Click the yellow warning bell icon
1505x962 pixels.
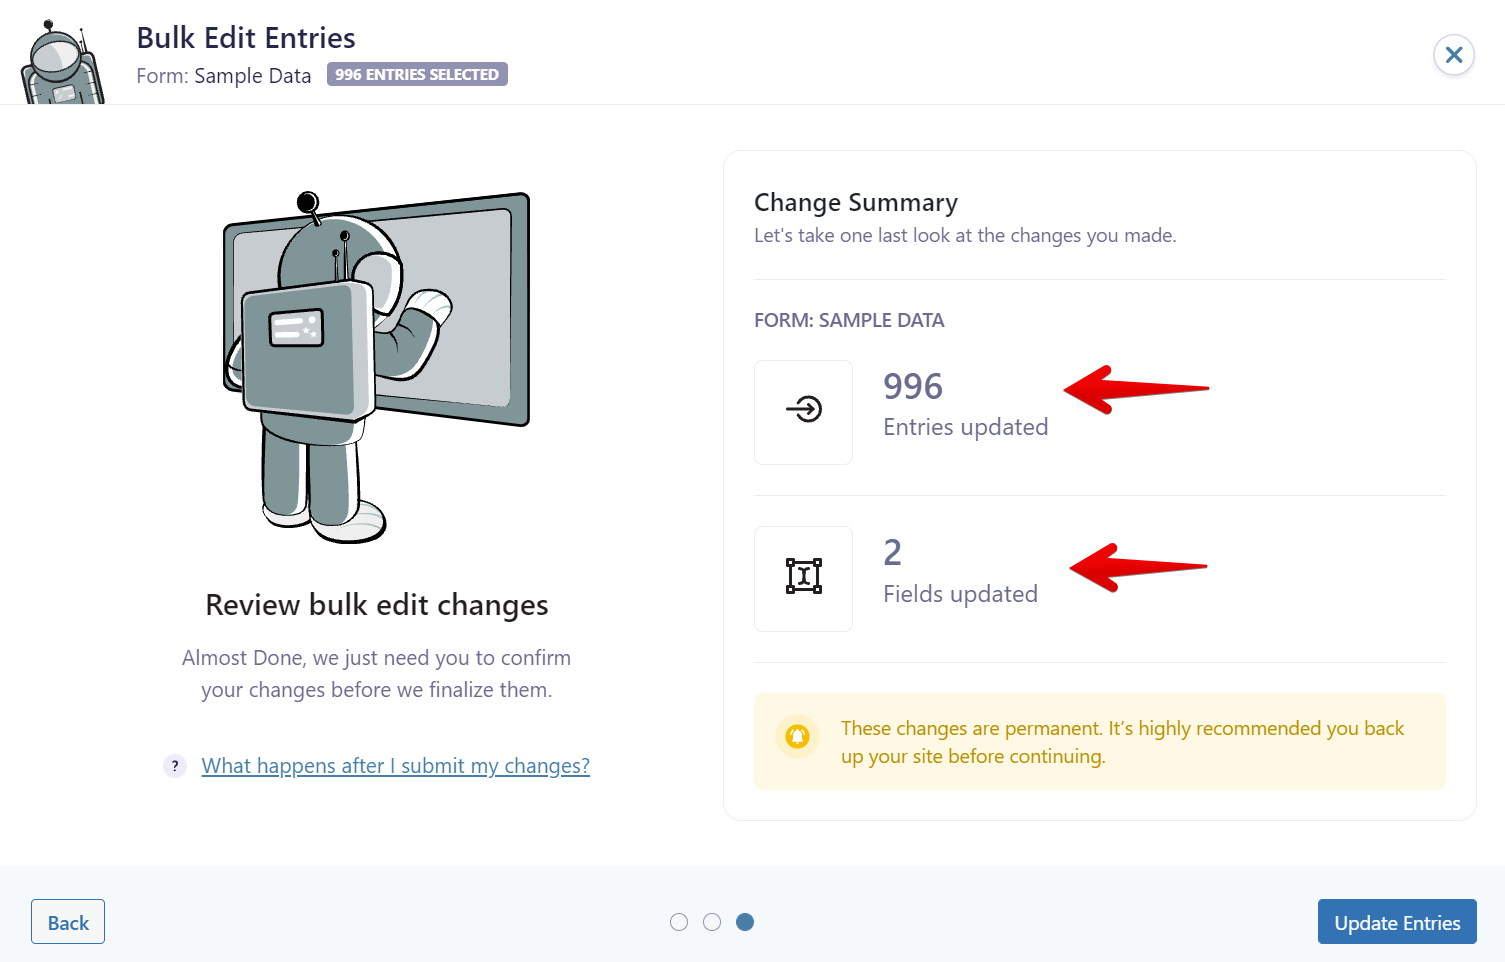click(x=797, y=737)
